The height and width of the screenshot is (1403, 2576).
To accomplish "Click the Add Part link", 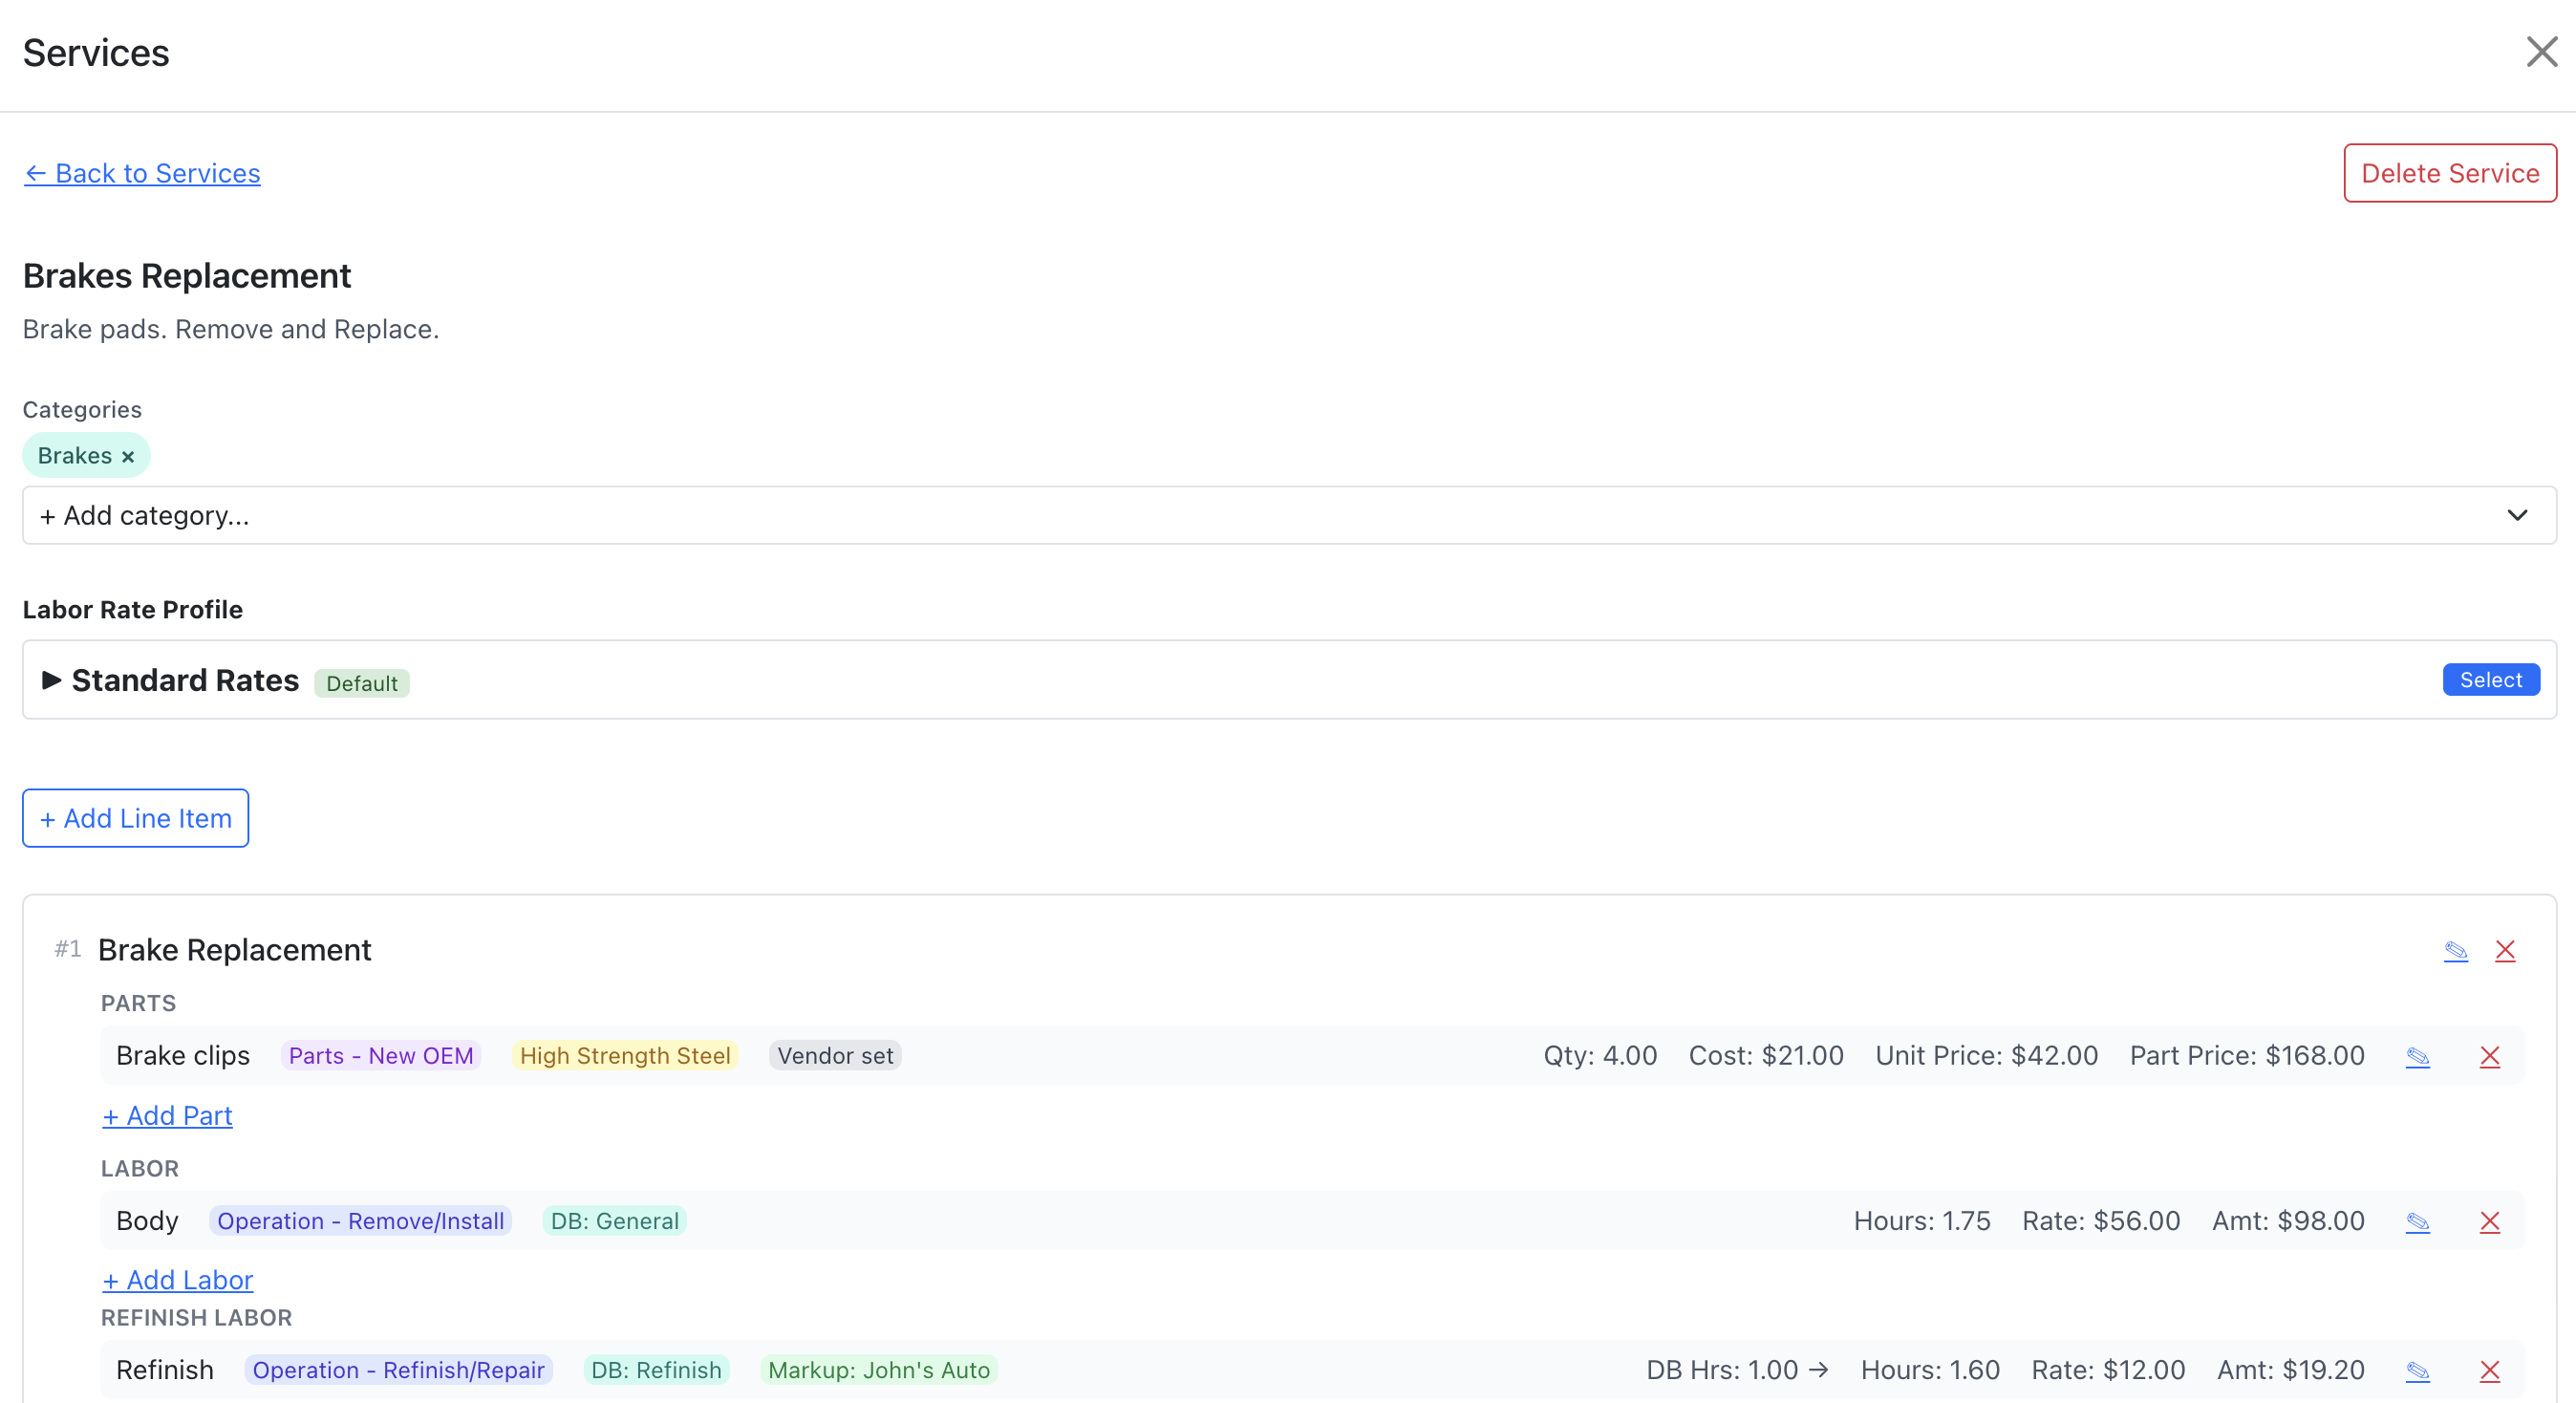I will coord(167,1115).
